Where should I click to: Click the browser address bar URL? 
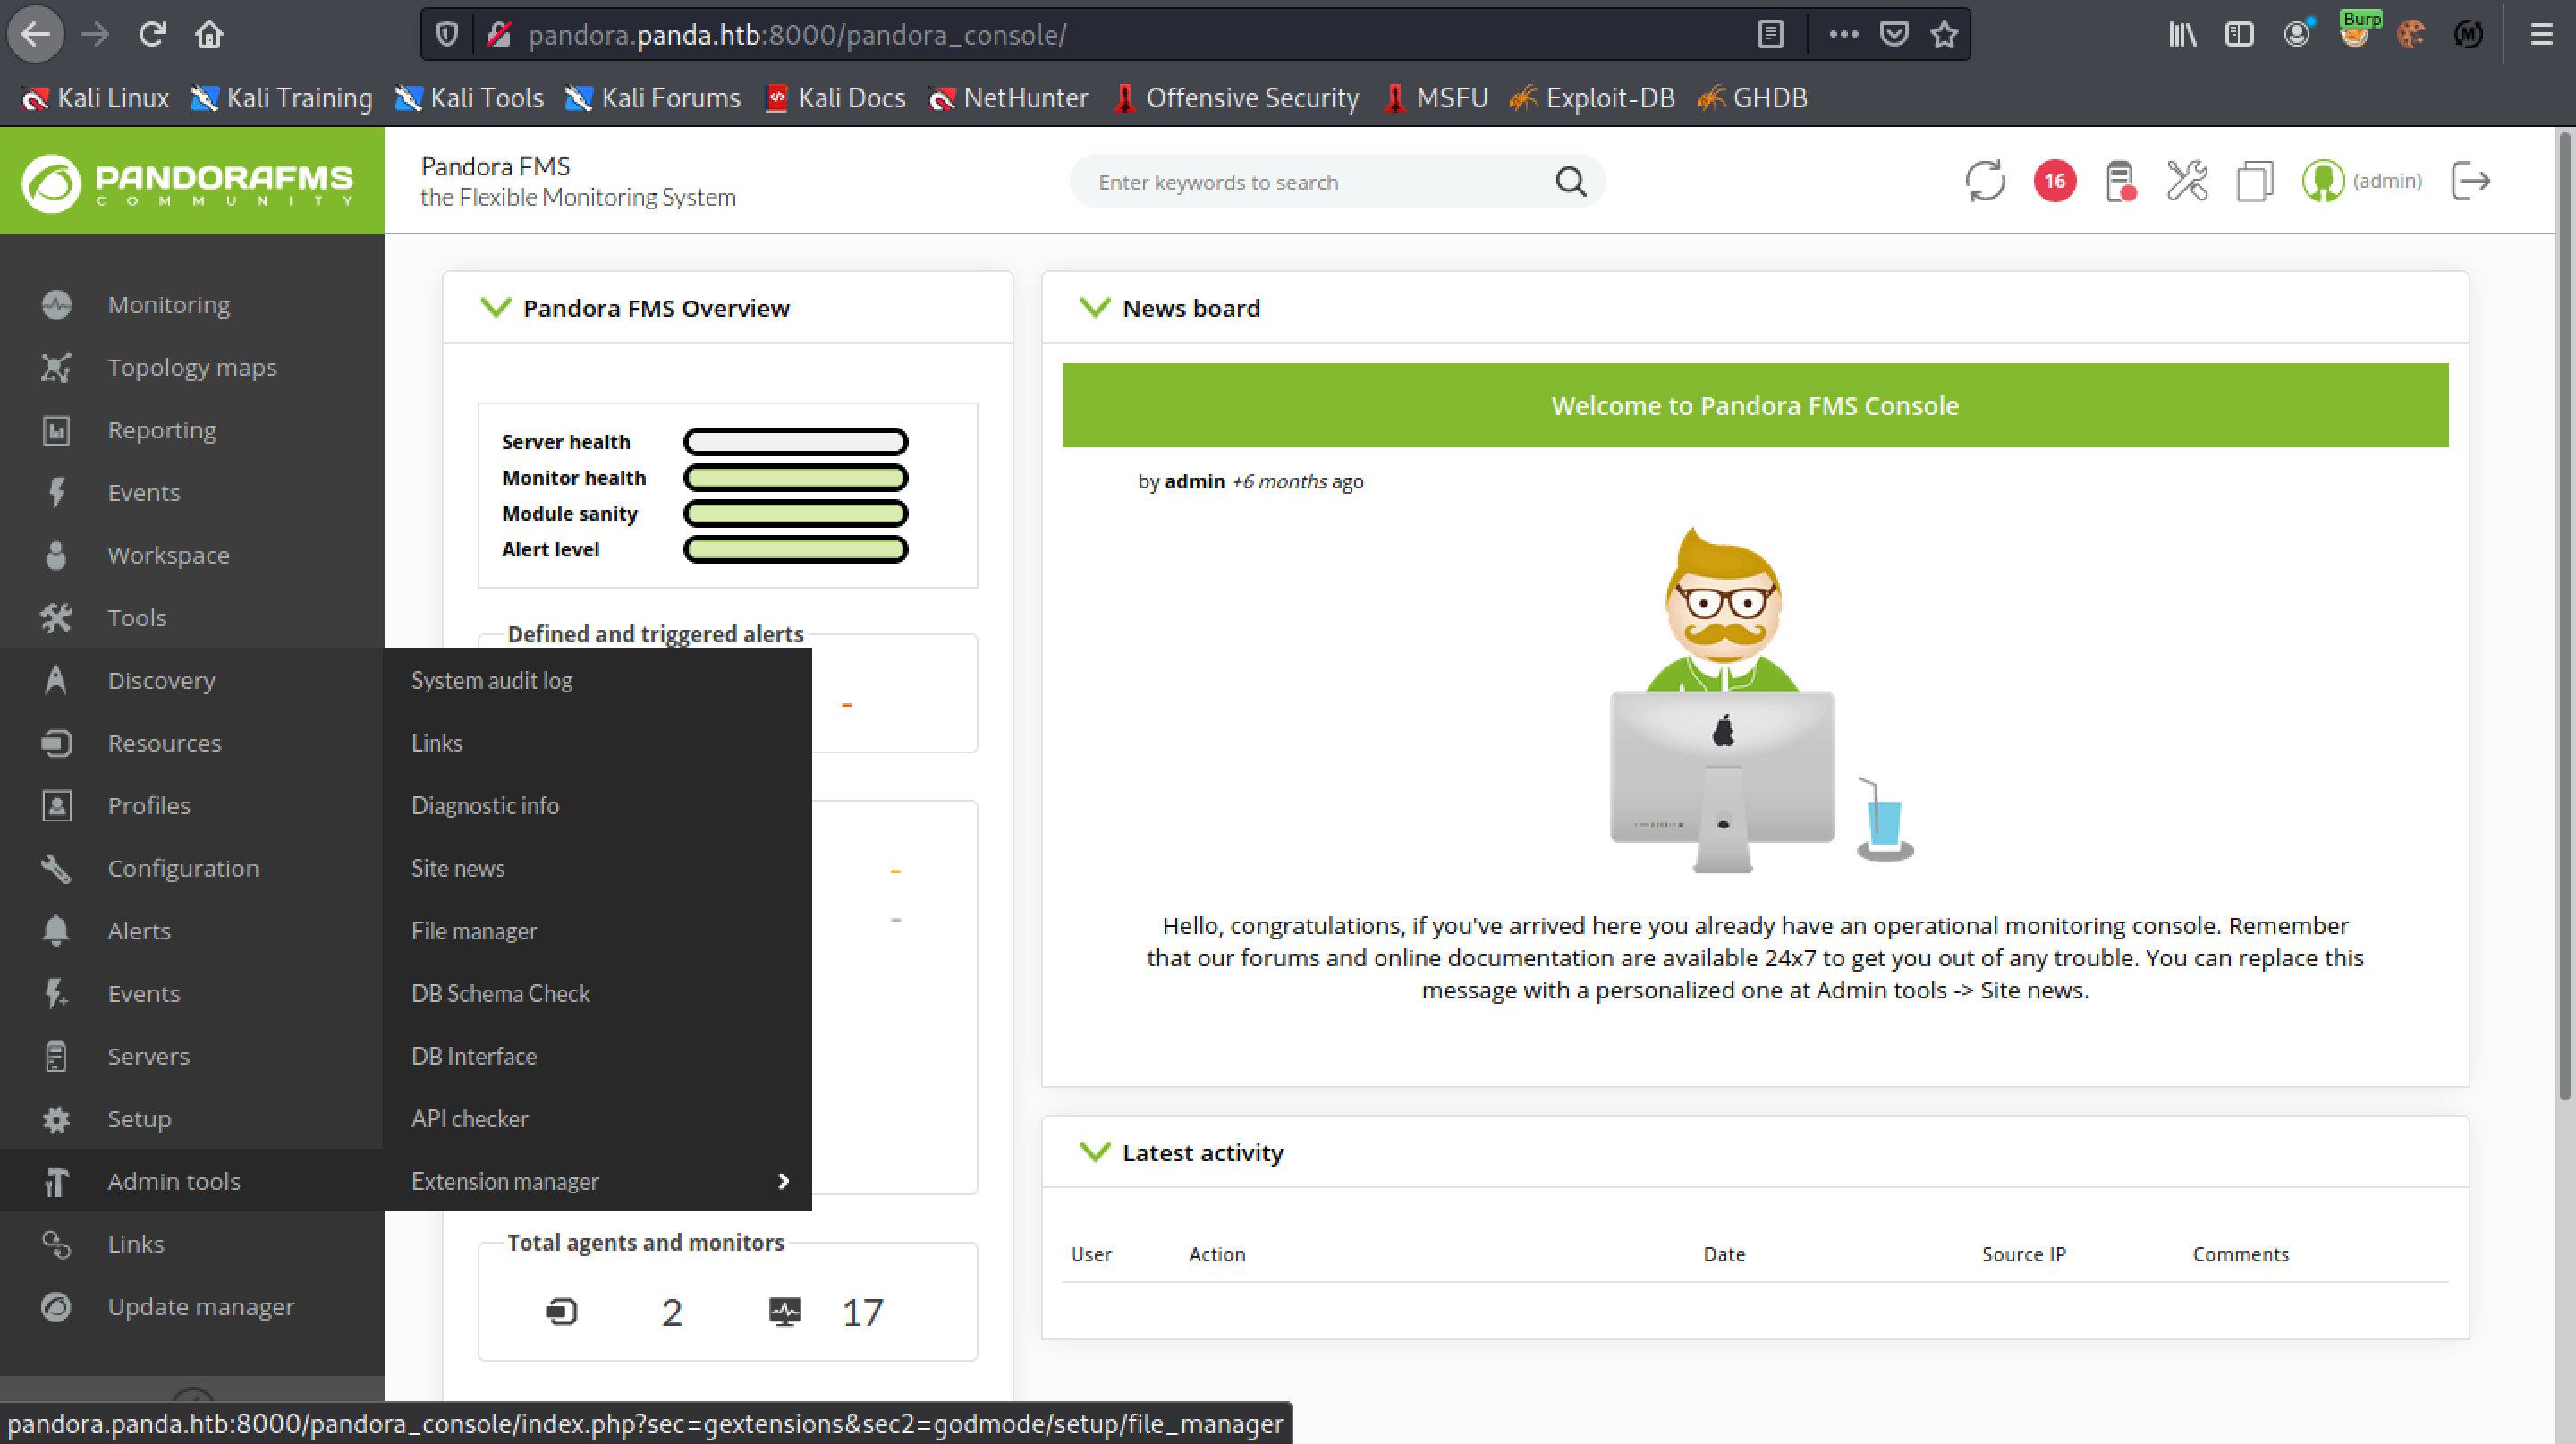pyautogui.click(x=797, y=35)
